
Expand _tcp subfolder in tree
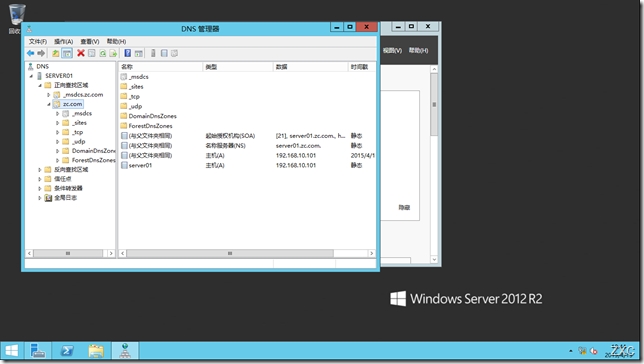57,132
